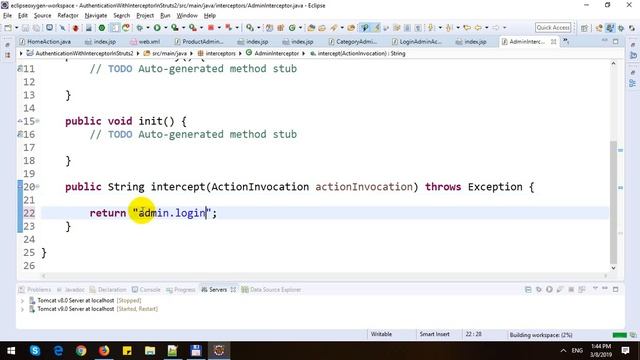640x360 pixels.
Task: Open the Data Source Explorer tab
Action: (271, 289)
